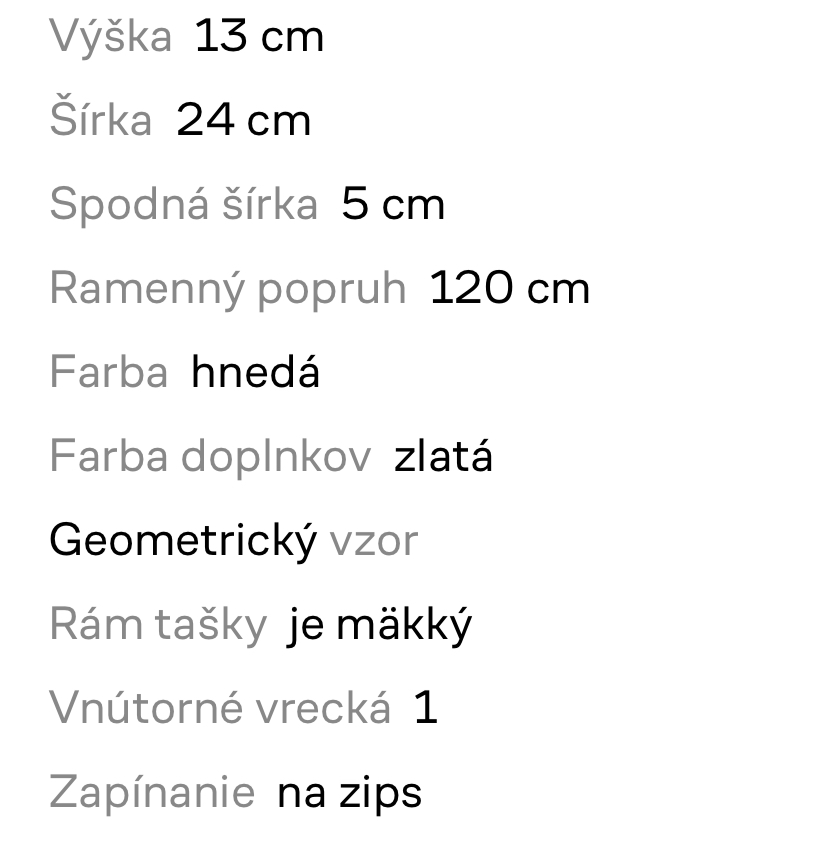This screenshot has width=838, height=841.
Task: Select the inner pockets count "1"
Action: (425, 708)
